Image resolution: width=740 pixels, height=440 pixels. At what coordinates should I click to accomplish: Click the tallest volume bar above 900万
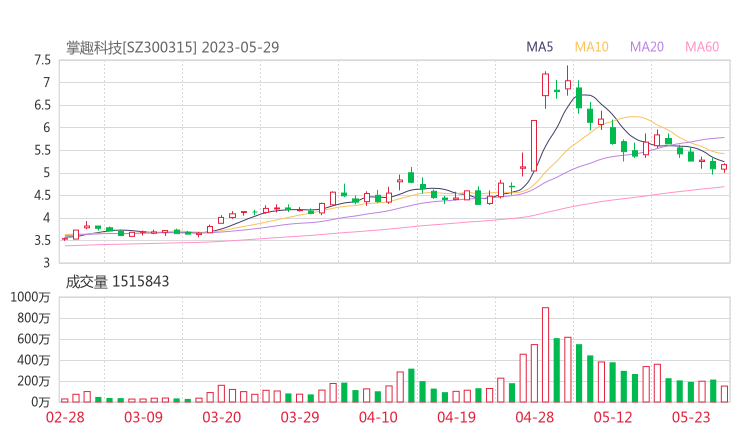[546, 355]
